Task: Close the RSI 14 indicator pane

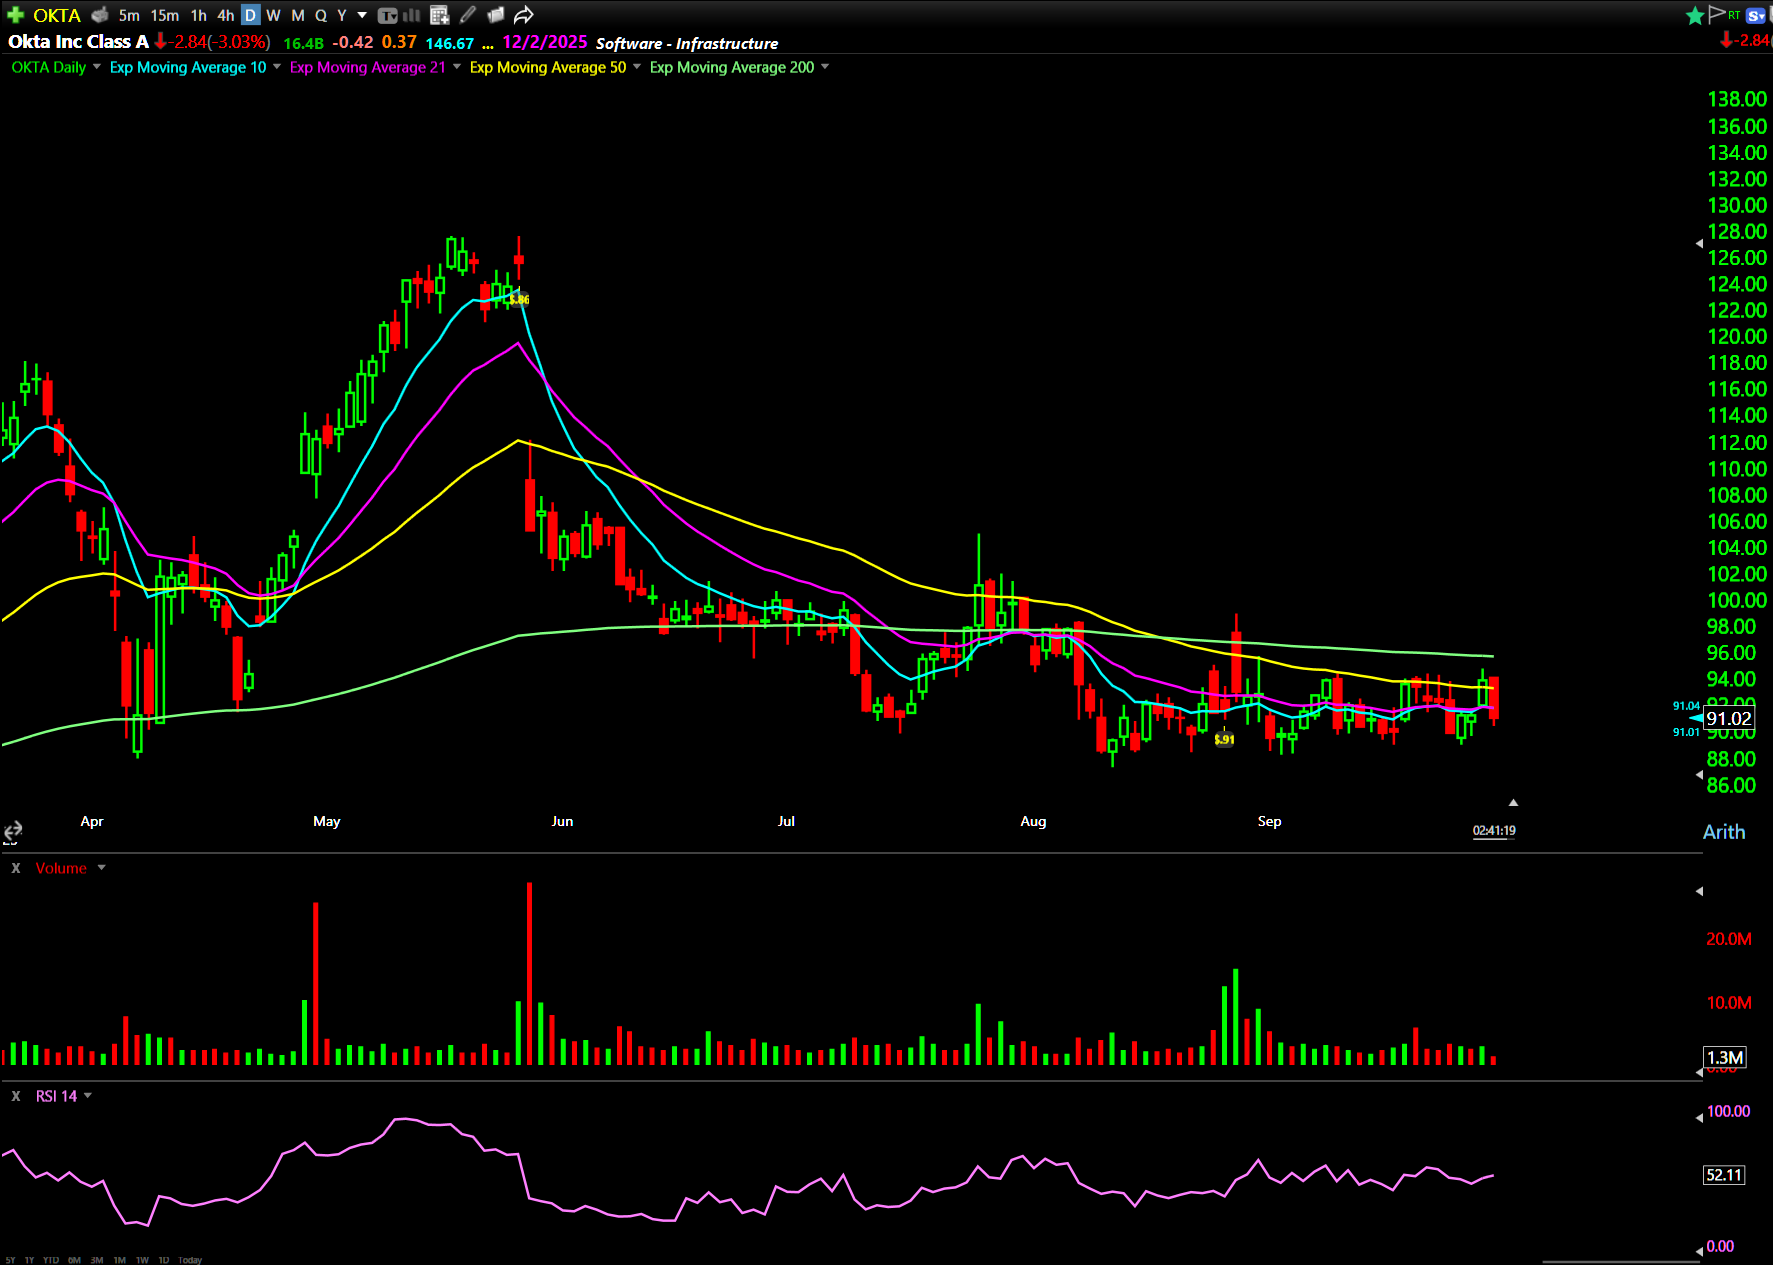Action: (x=16, y=1096)
